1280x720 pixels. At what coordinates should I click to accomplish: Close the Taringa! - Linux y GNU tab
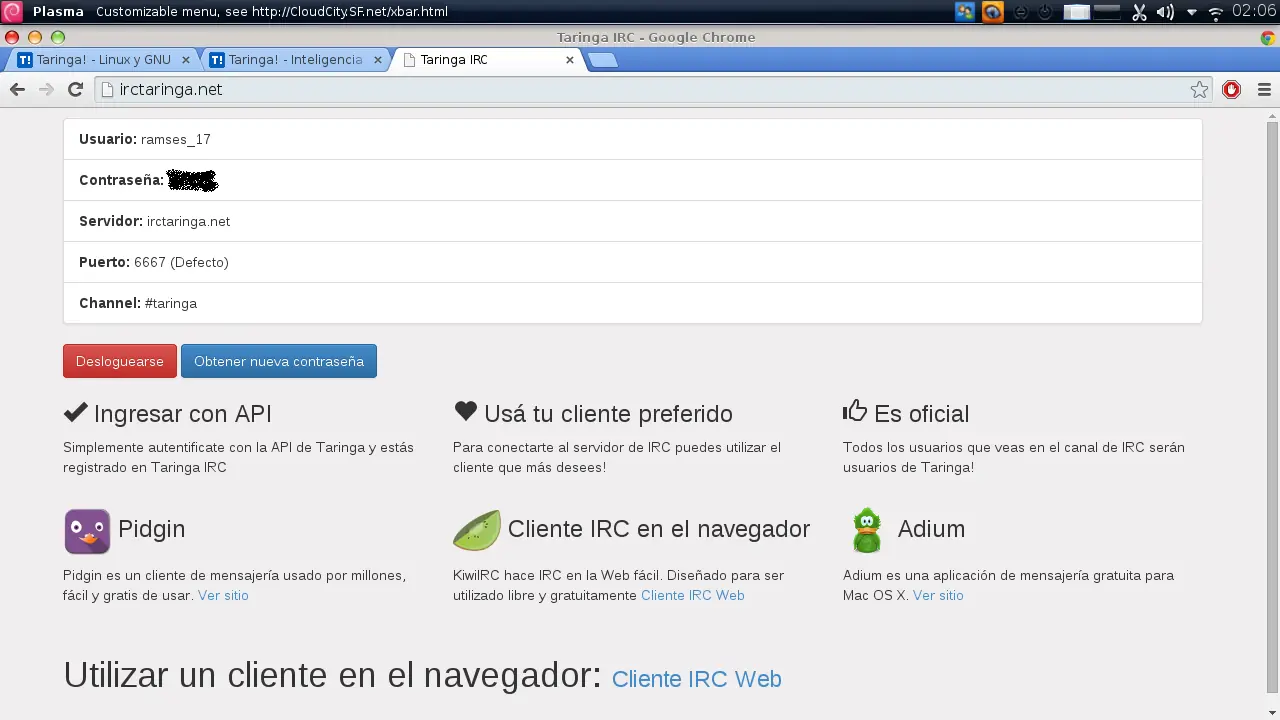coord(185,60)
